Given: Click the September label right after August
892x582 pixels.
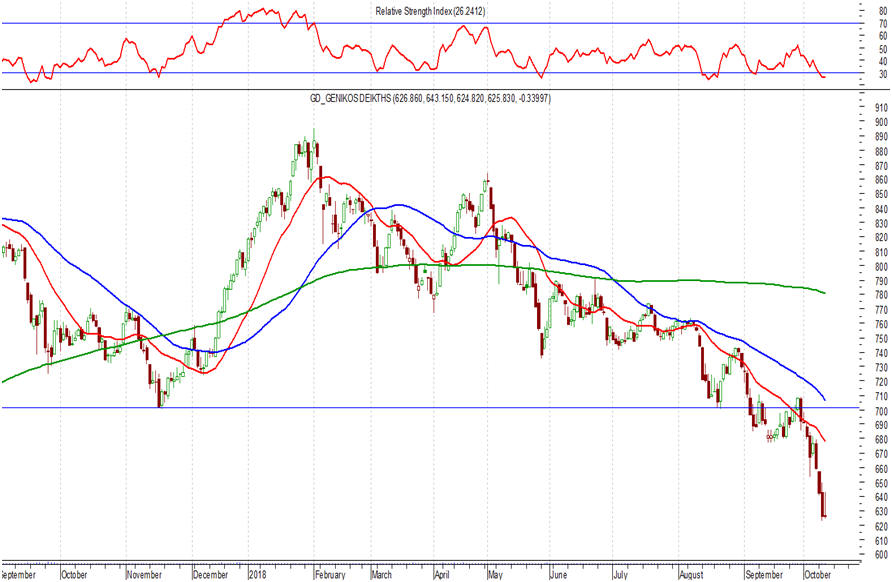Looking at the screenshot, I should (765, 575).
